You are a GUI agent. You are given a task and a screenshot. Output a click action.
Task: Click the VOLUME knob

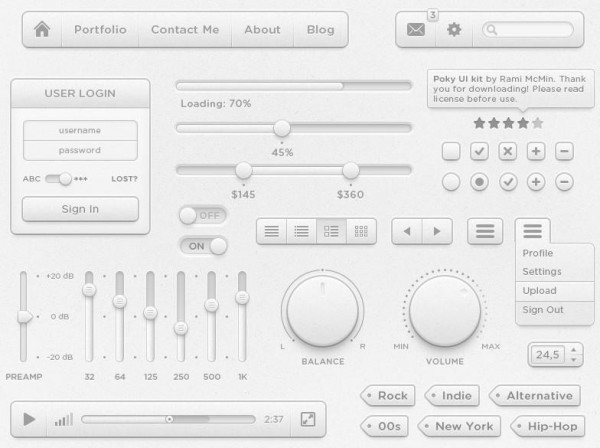445,310
